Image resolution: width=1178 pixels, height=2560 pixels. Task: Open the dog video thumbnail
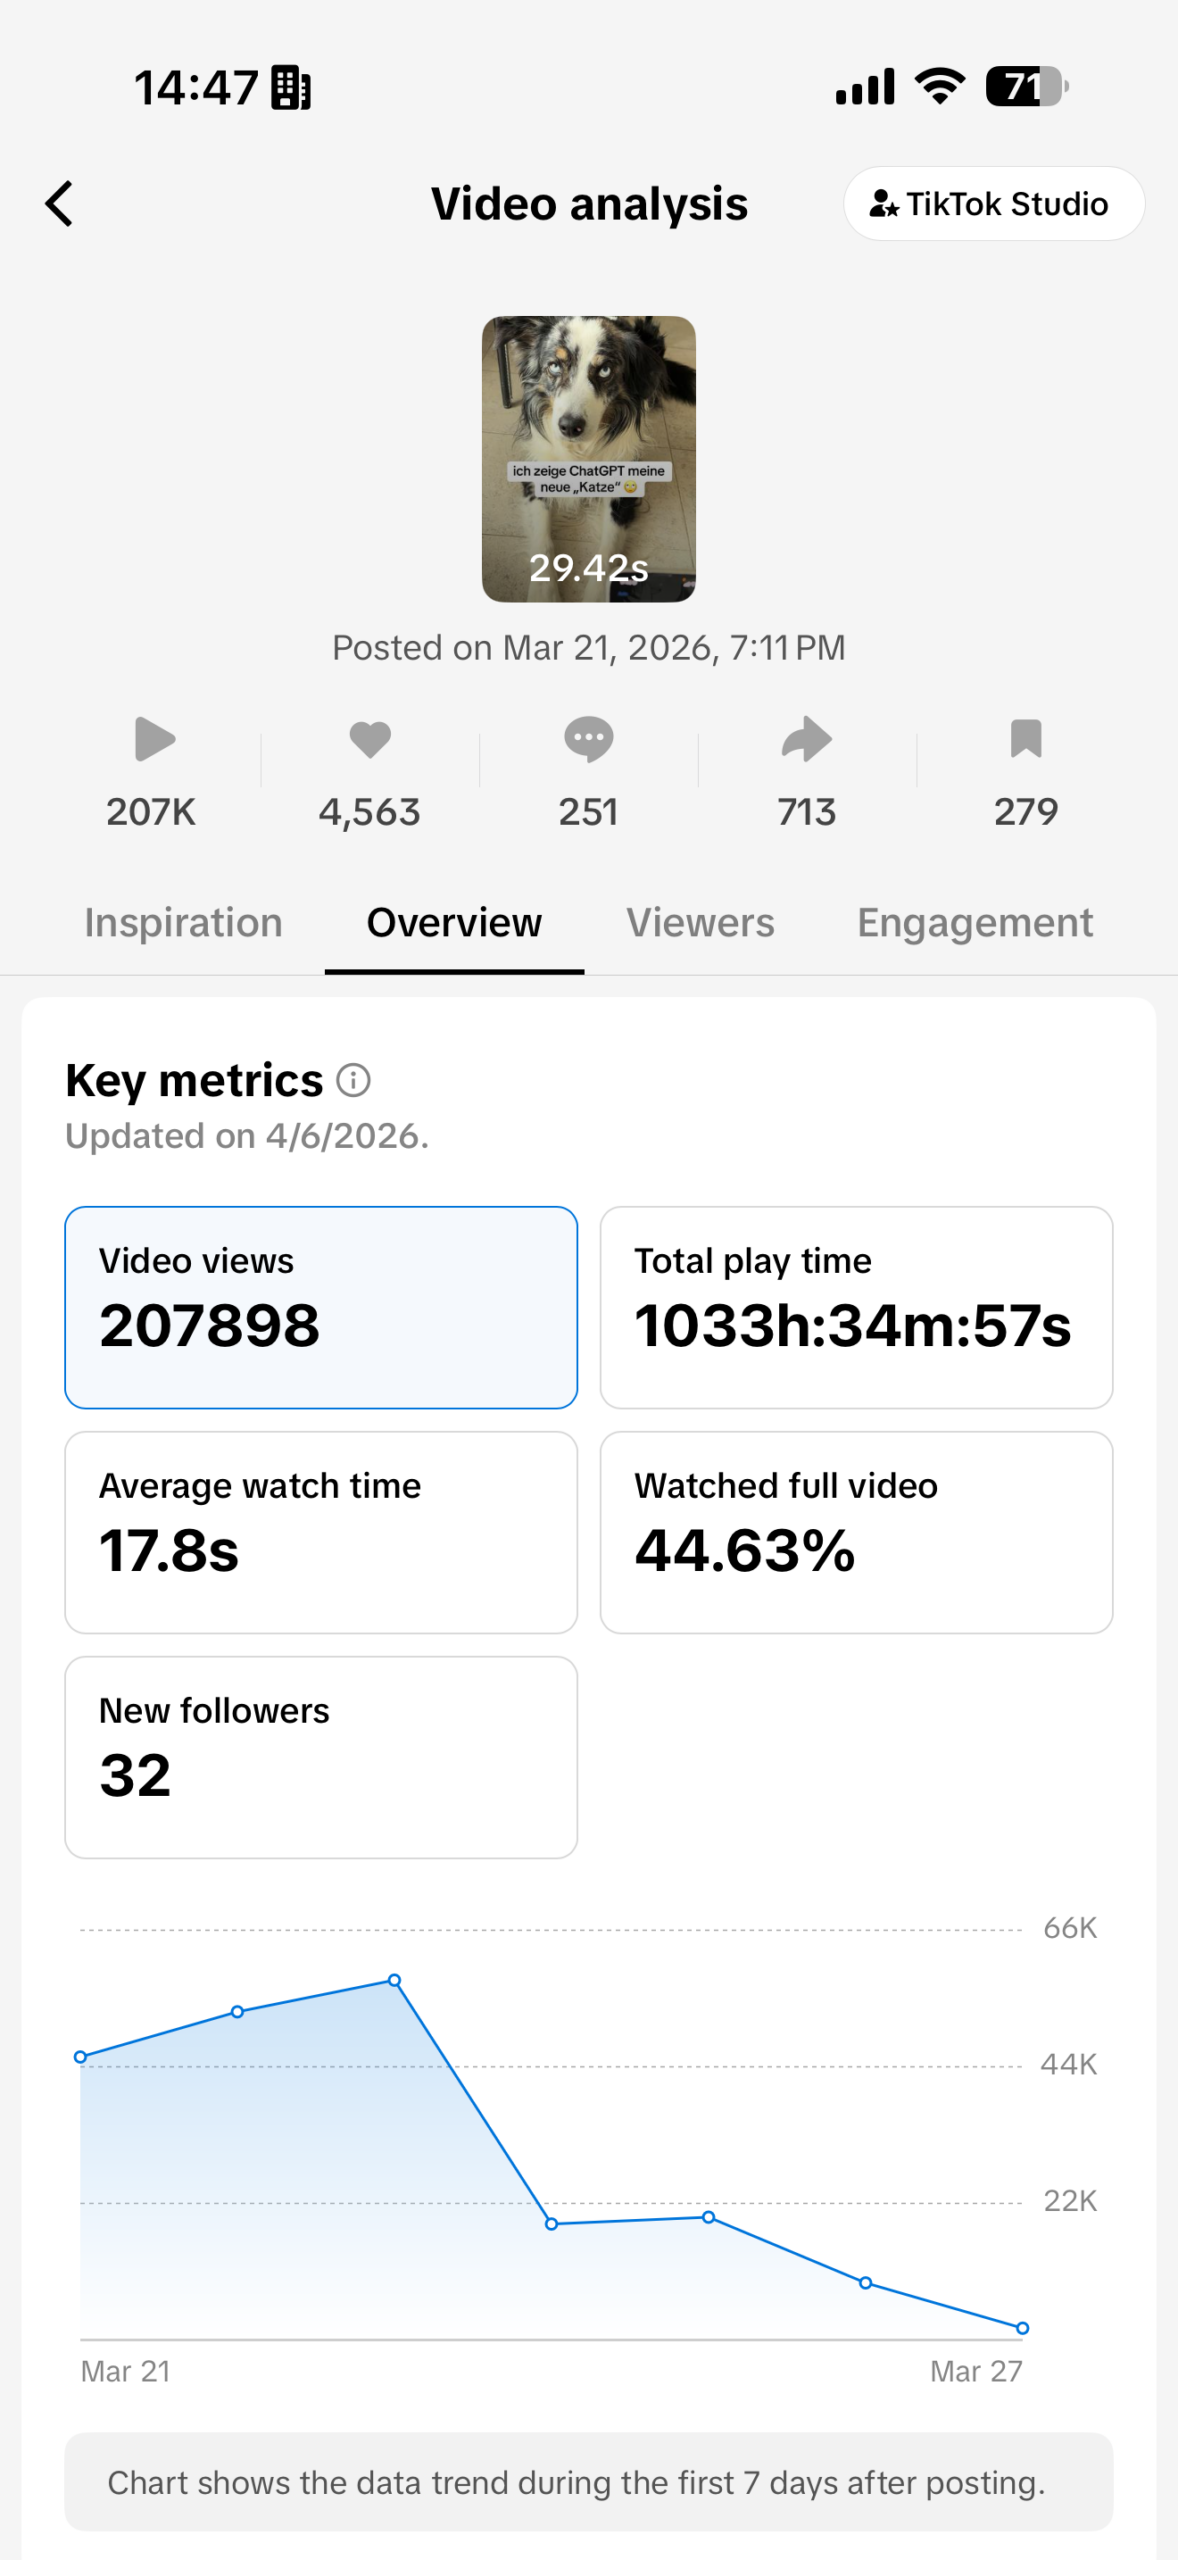coord(588,459)
